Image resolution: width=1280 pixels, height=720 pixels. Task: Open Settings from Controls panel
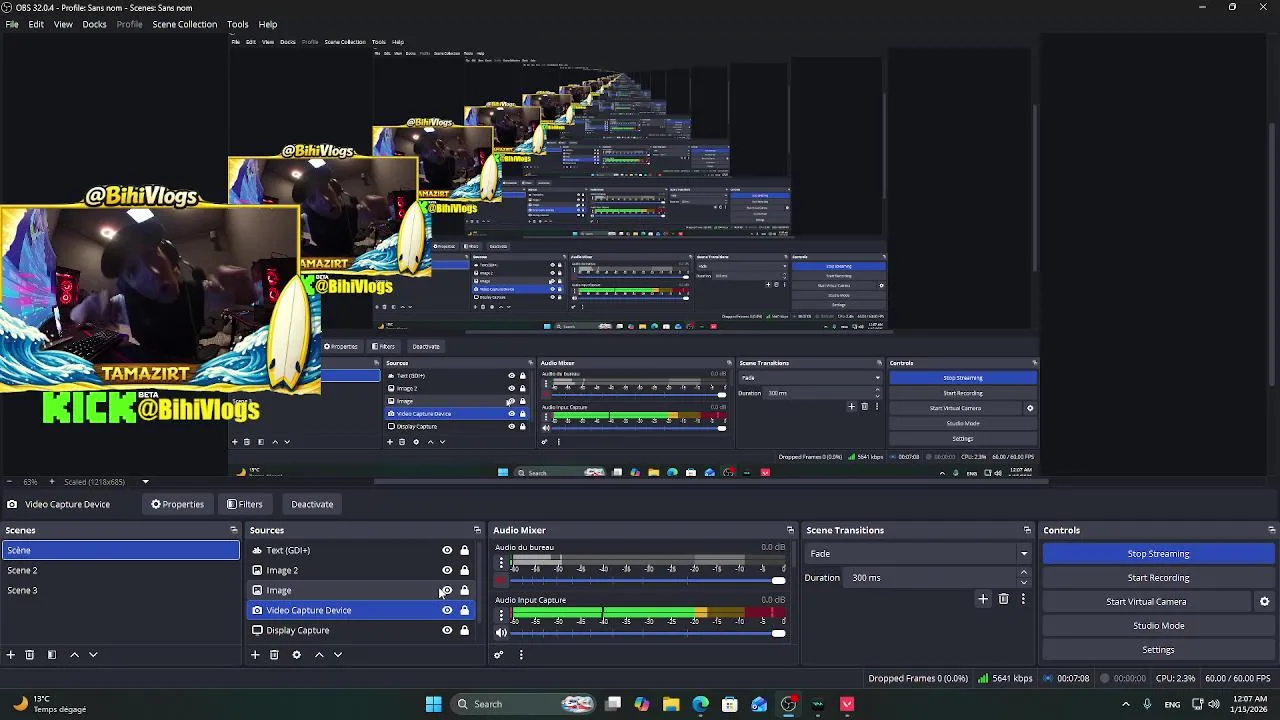click(x=1158, y=650)
